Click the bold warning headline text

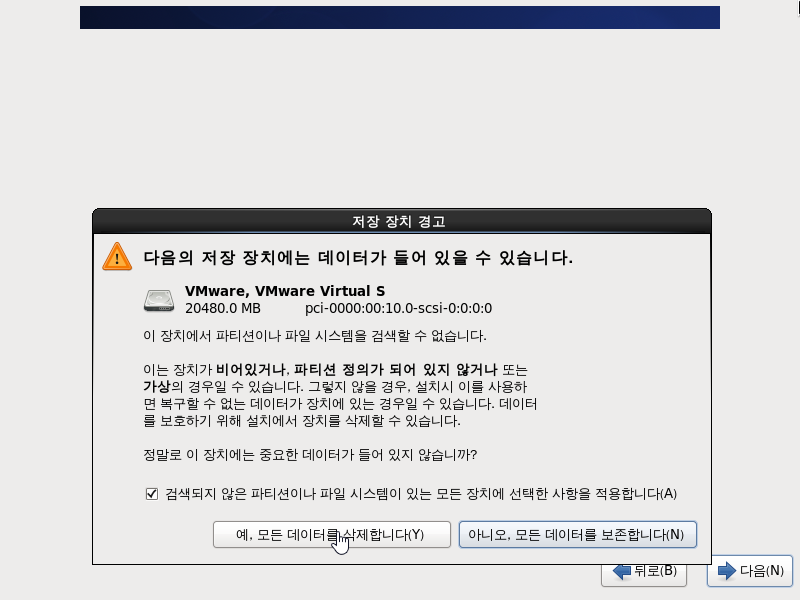click(358, 257)
